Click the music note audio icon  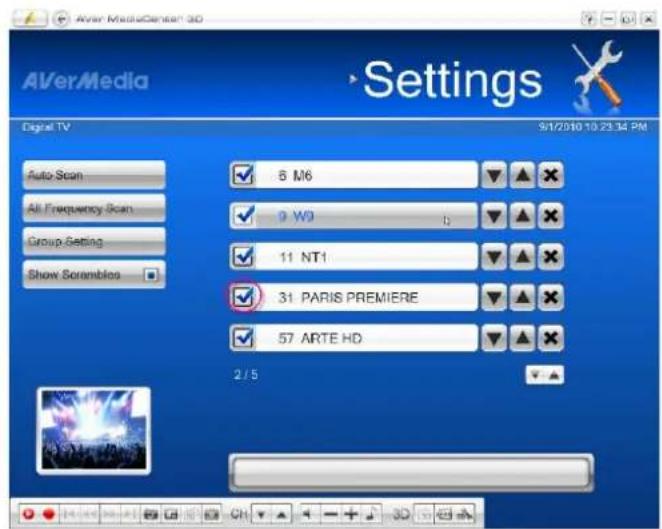(371, 514)
